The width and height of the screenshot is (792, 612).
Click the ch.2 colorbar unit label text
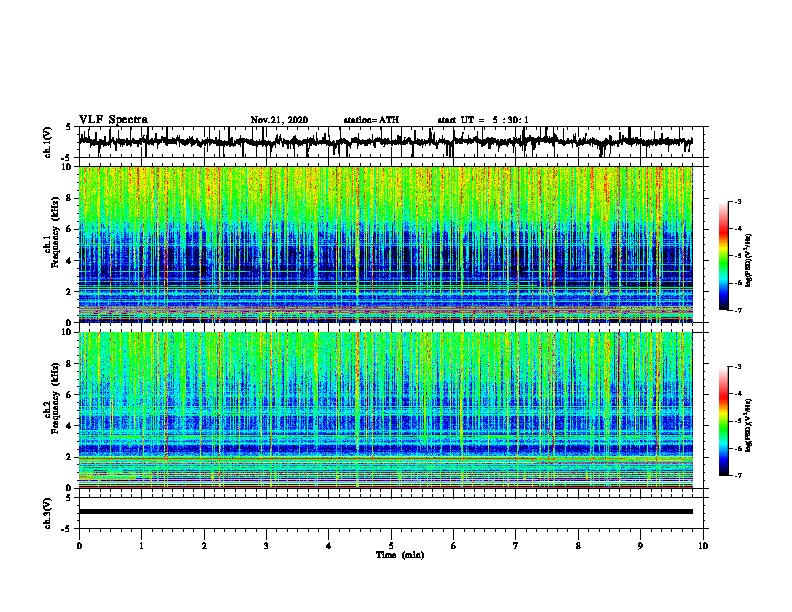point(749,426)
